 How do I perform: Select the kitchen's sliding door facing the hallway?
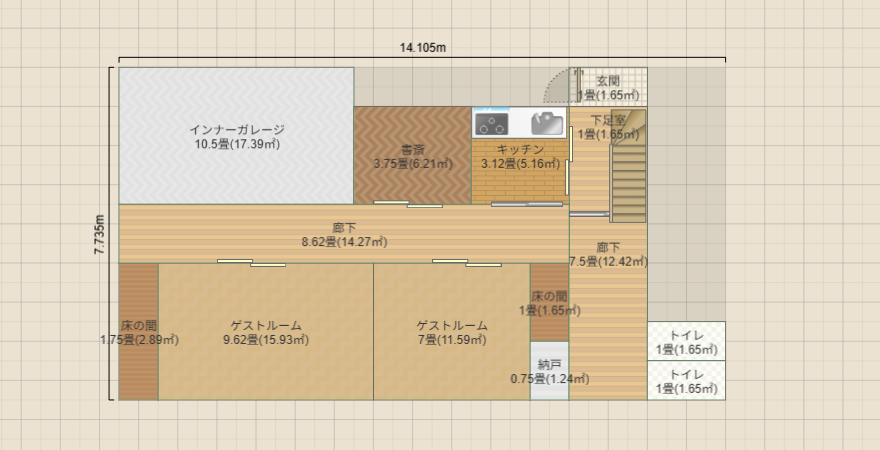click(x=527, y=204)
